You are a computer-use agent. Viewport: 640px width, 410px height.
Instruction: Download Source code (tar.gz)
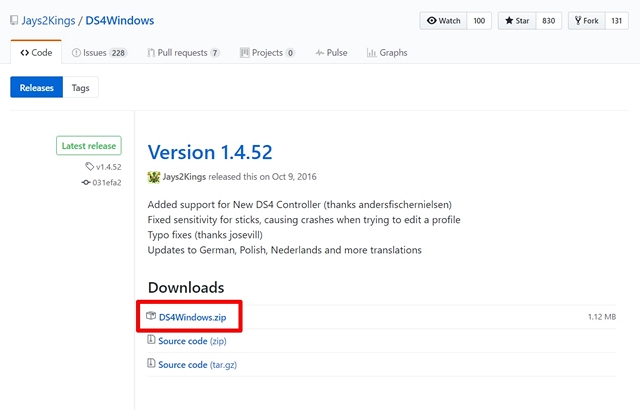coord(197,364)
